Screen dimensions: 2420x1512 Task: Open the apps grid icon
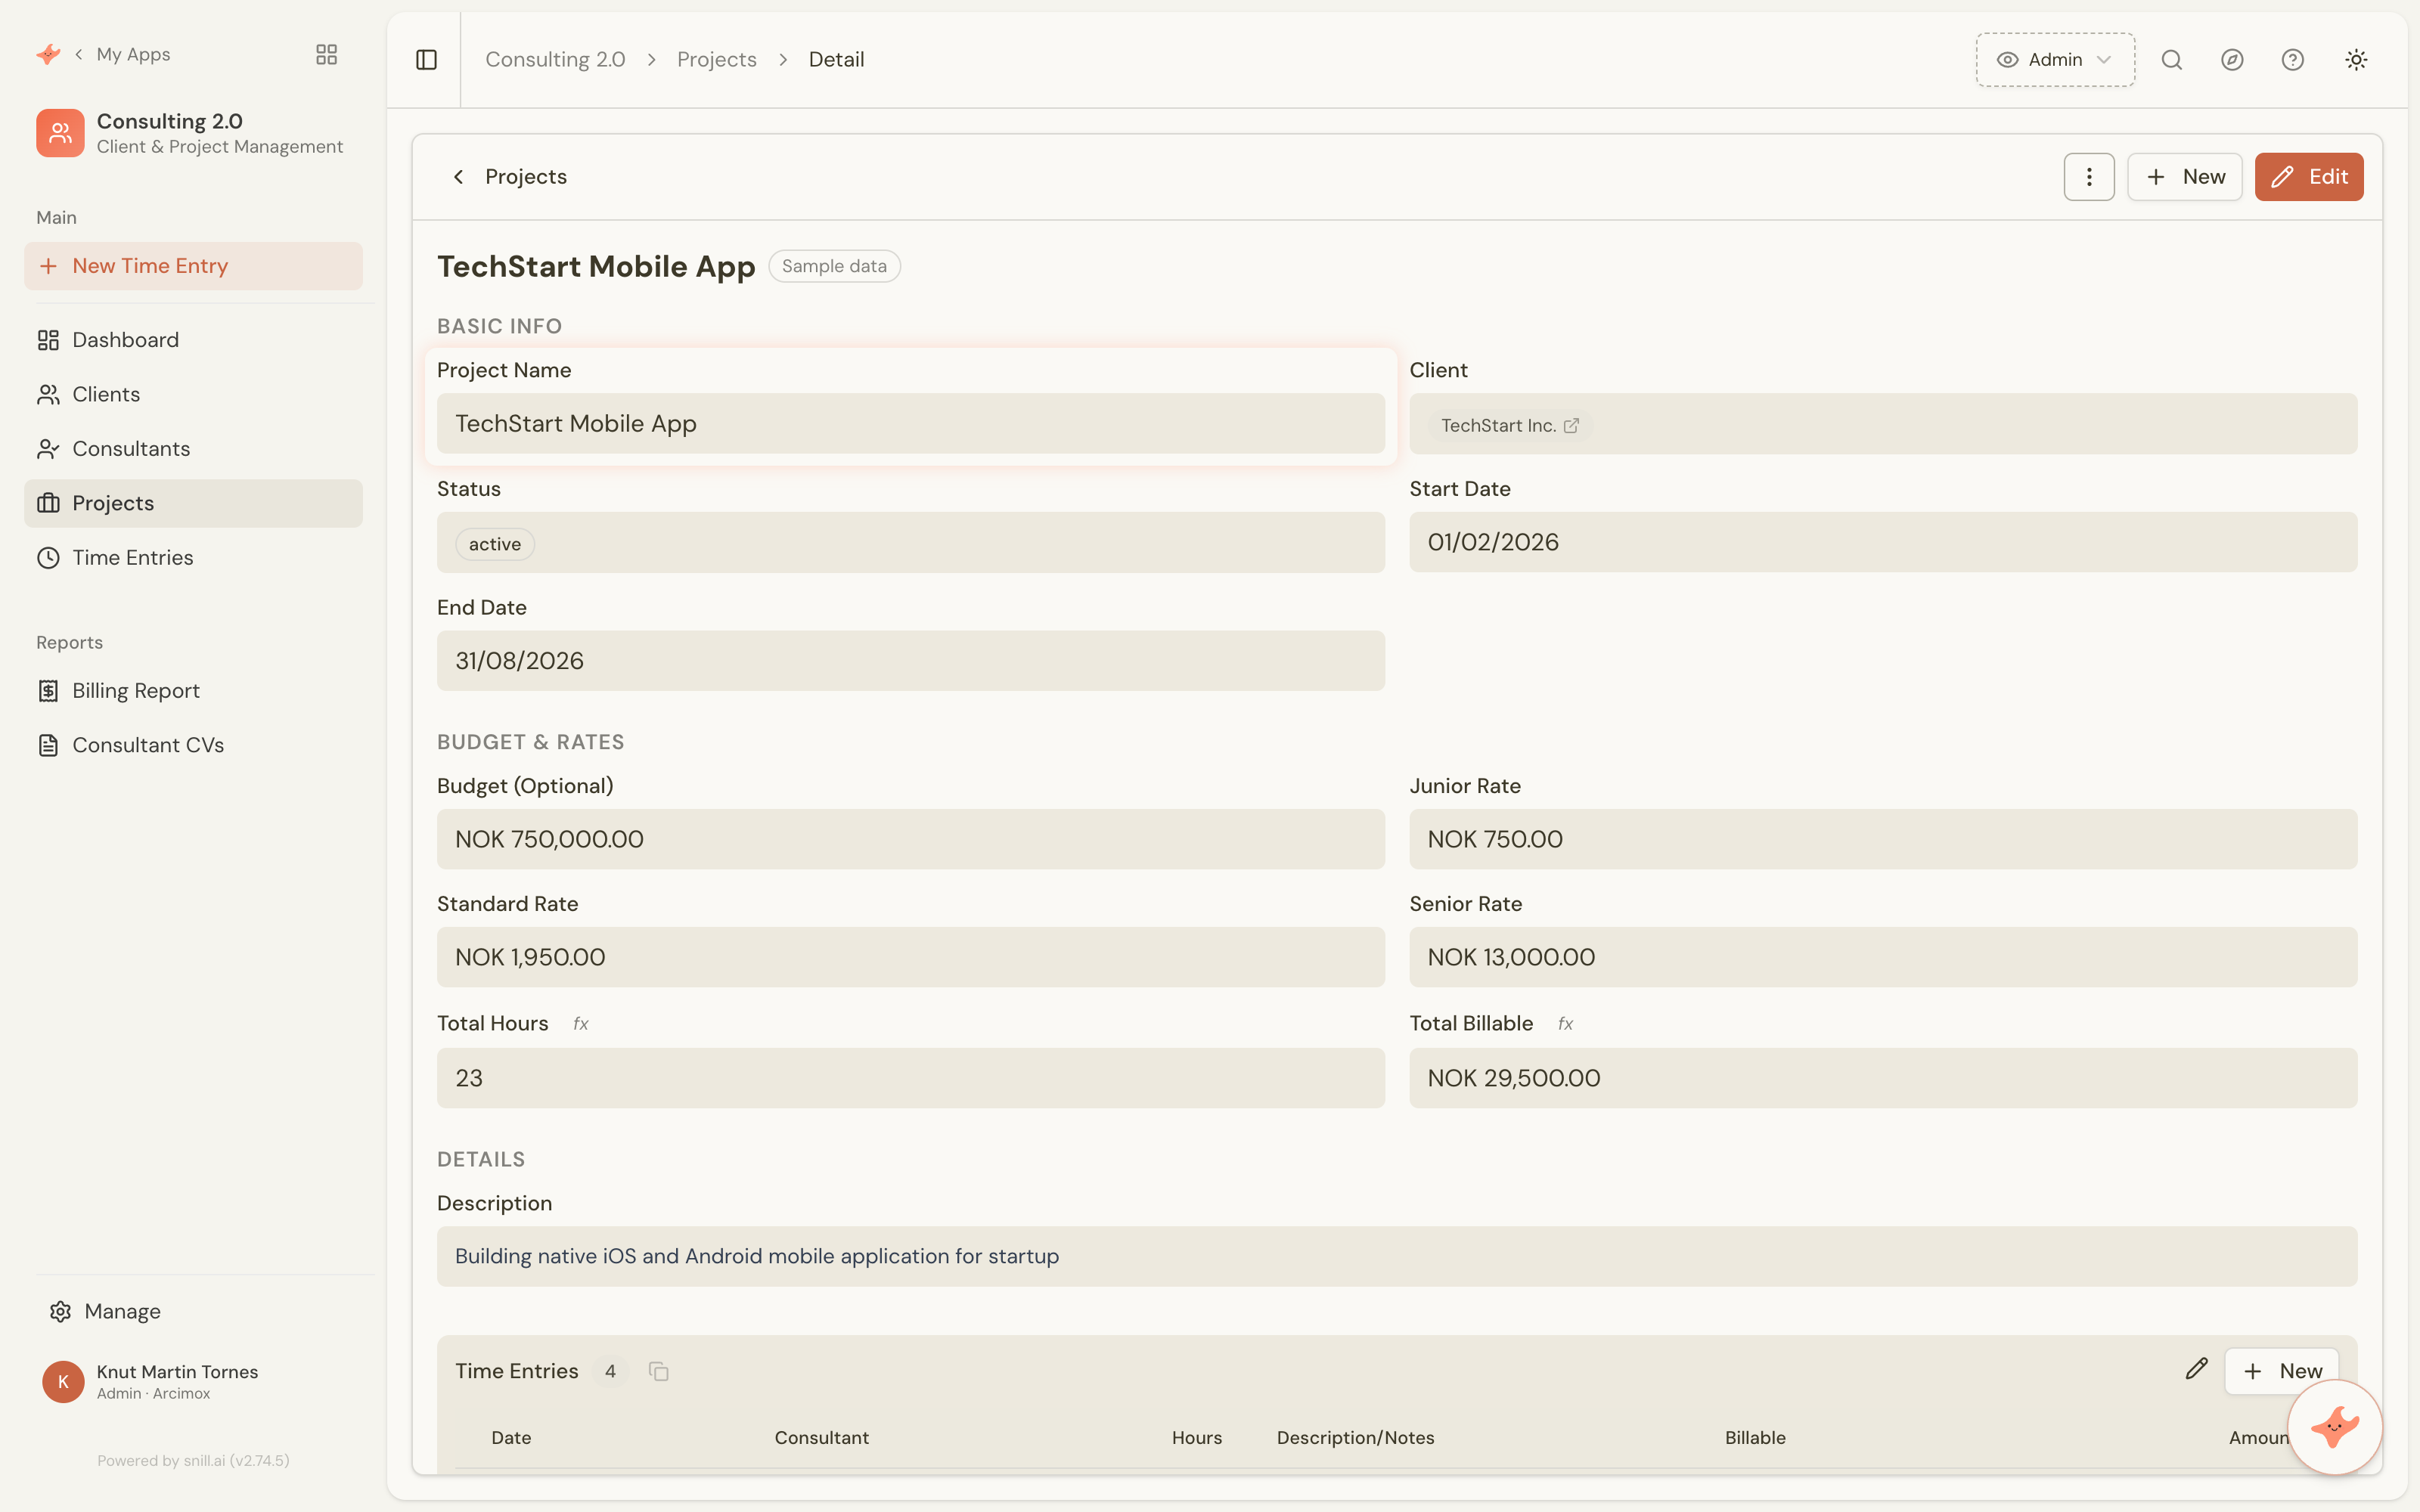pyautogui.click(x=326, y=54)
